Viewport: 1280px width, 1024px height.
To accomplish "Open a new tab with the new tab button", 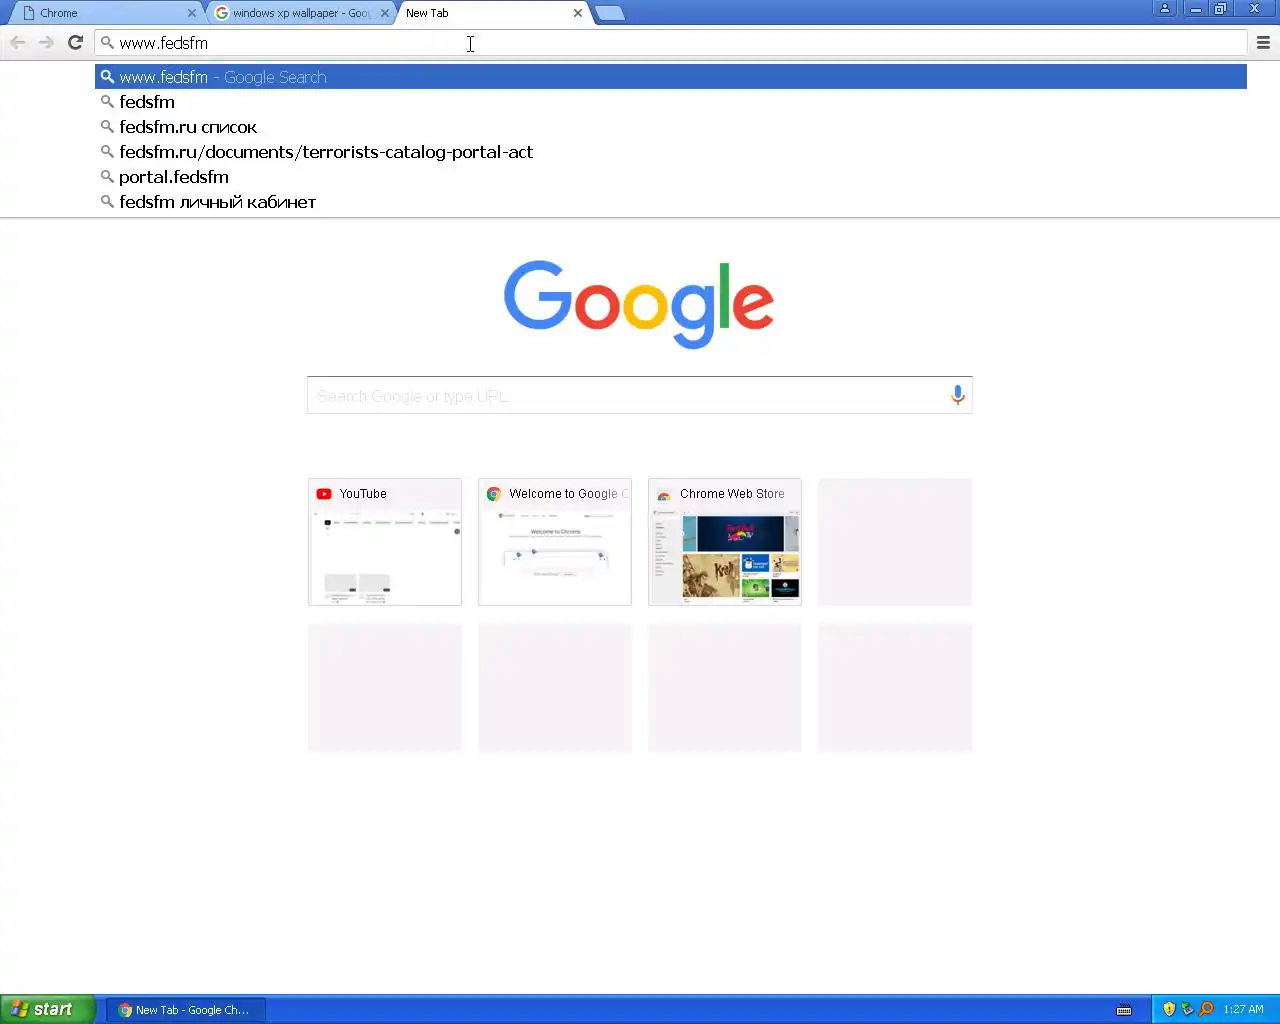I will [x=609, y=13].
